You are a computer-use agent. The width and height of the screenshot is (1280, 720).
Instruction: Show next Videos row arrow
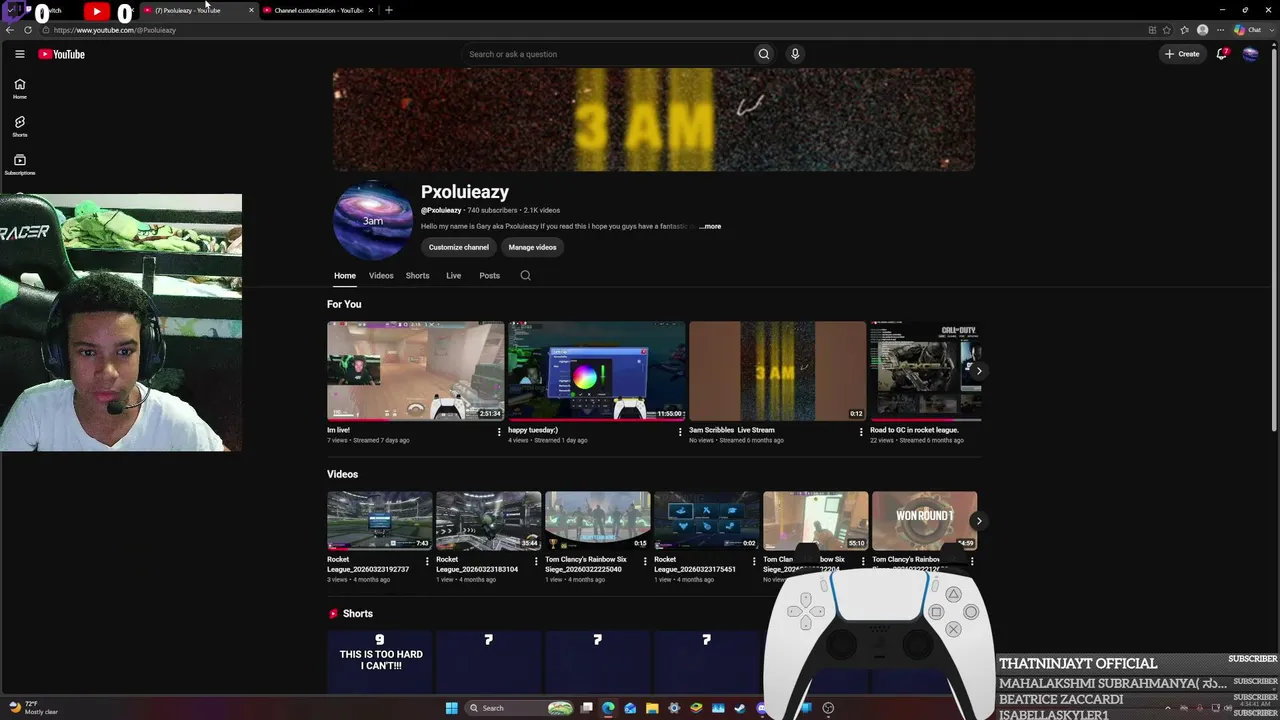pos(978,521)
